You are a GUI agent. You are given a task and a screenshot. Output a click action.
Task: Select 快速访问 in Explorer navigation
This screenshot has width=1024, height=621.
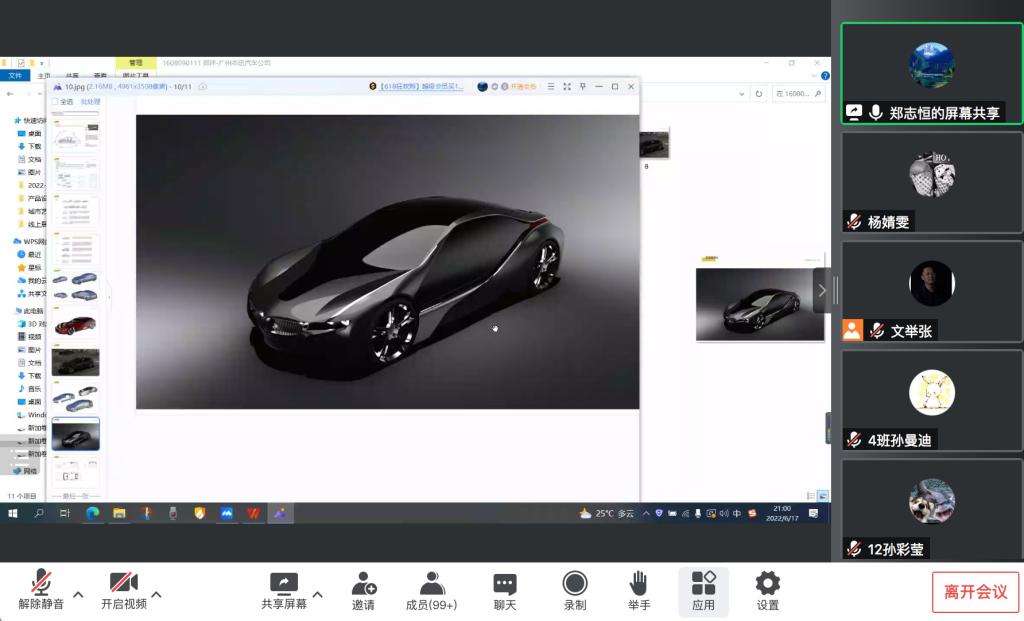[29, 120]
